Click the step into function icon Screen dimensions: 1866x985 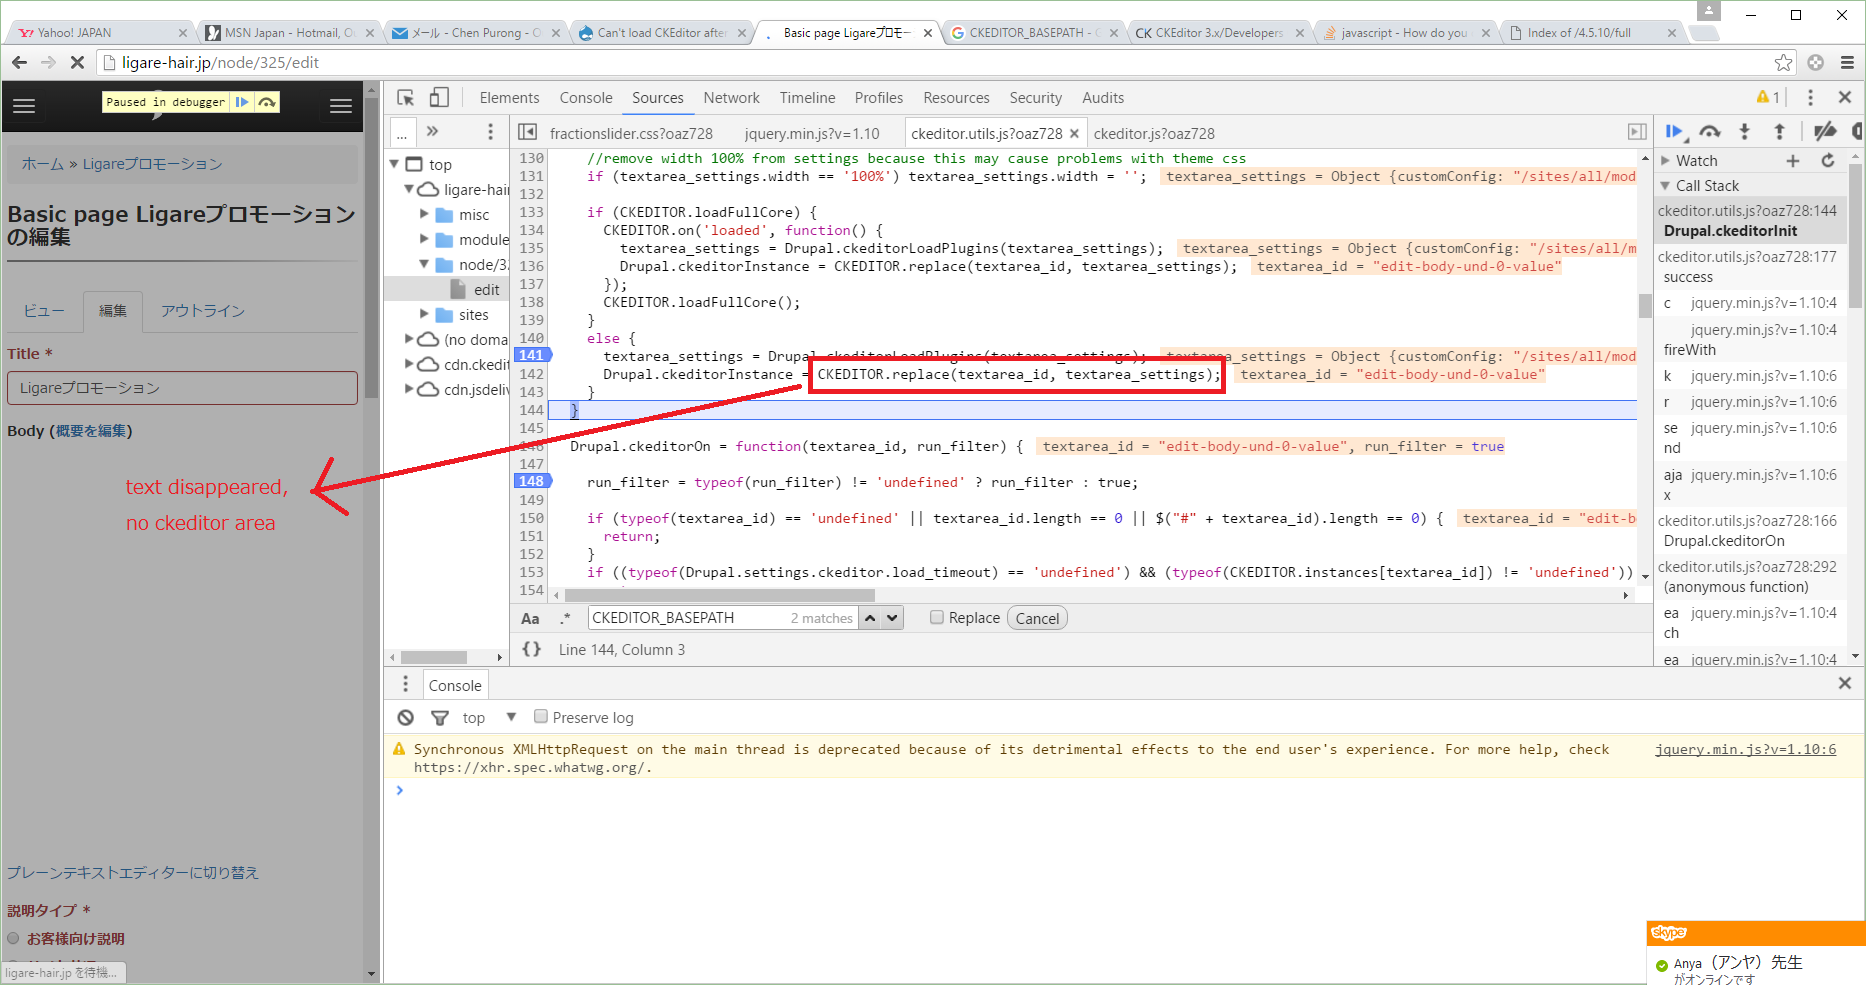coord(1744,131)
